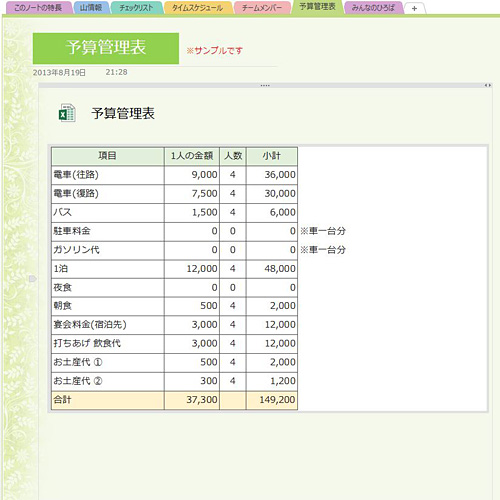Click the 予算管理表 embedded file label
500x500 pixels.
(x=123, y=113)
